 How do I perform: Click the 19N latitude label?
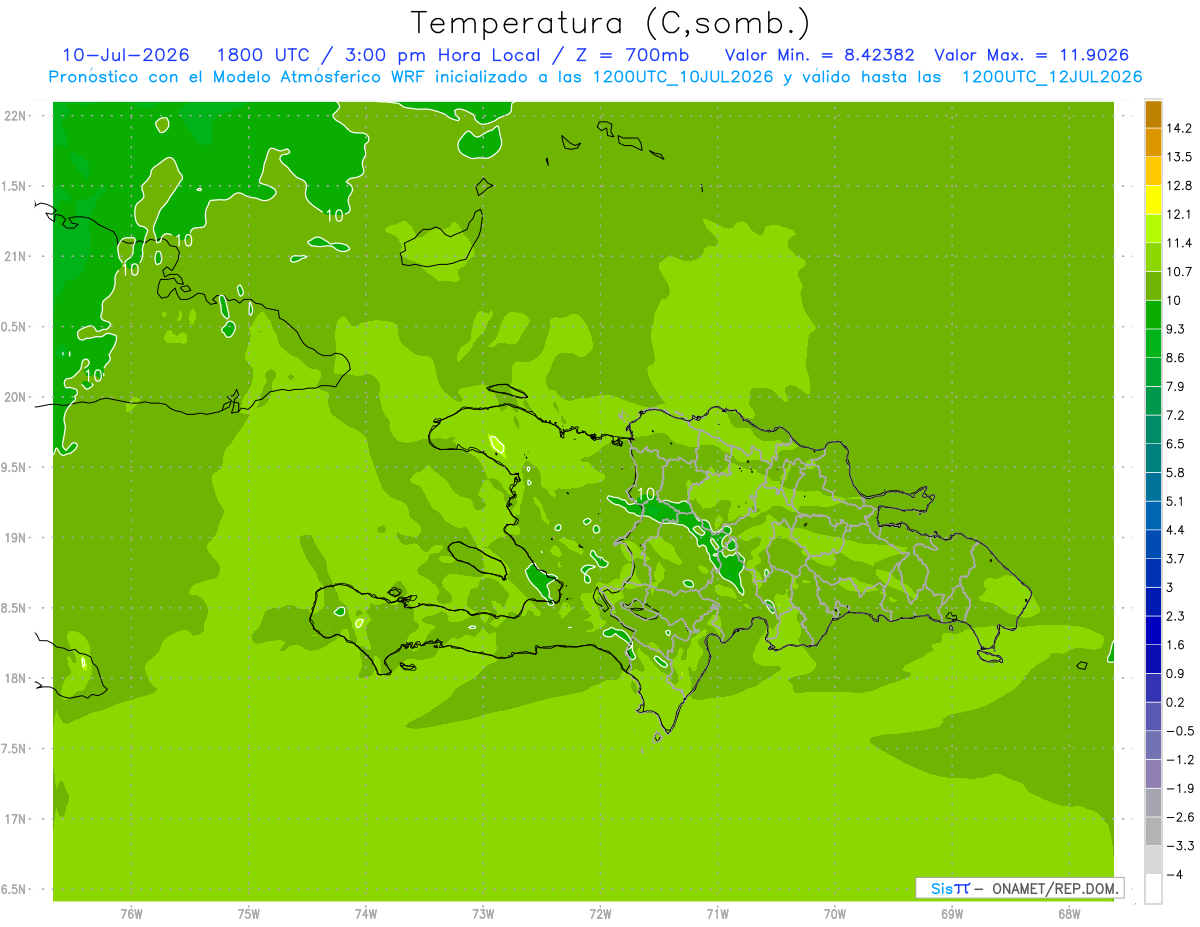[14, 538]
